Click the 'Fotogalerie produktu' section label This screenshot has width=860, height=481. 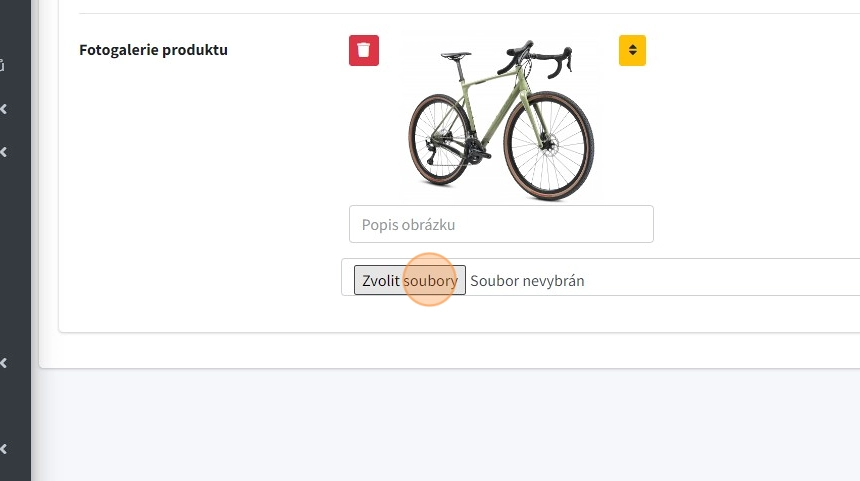pyautogui.click(x=153, y=49)
